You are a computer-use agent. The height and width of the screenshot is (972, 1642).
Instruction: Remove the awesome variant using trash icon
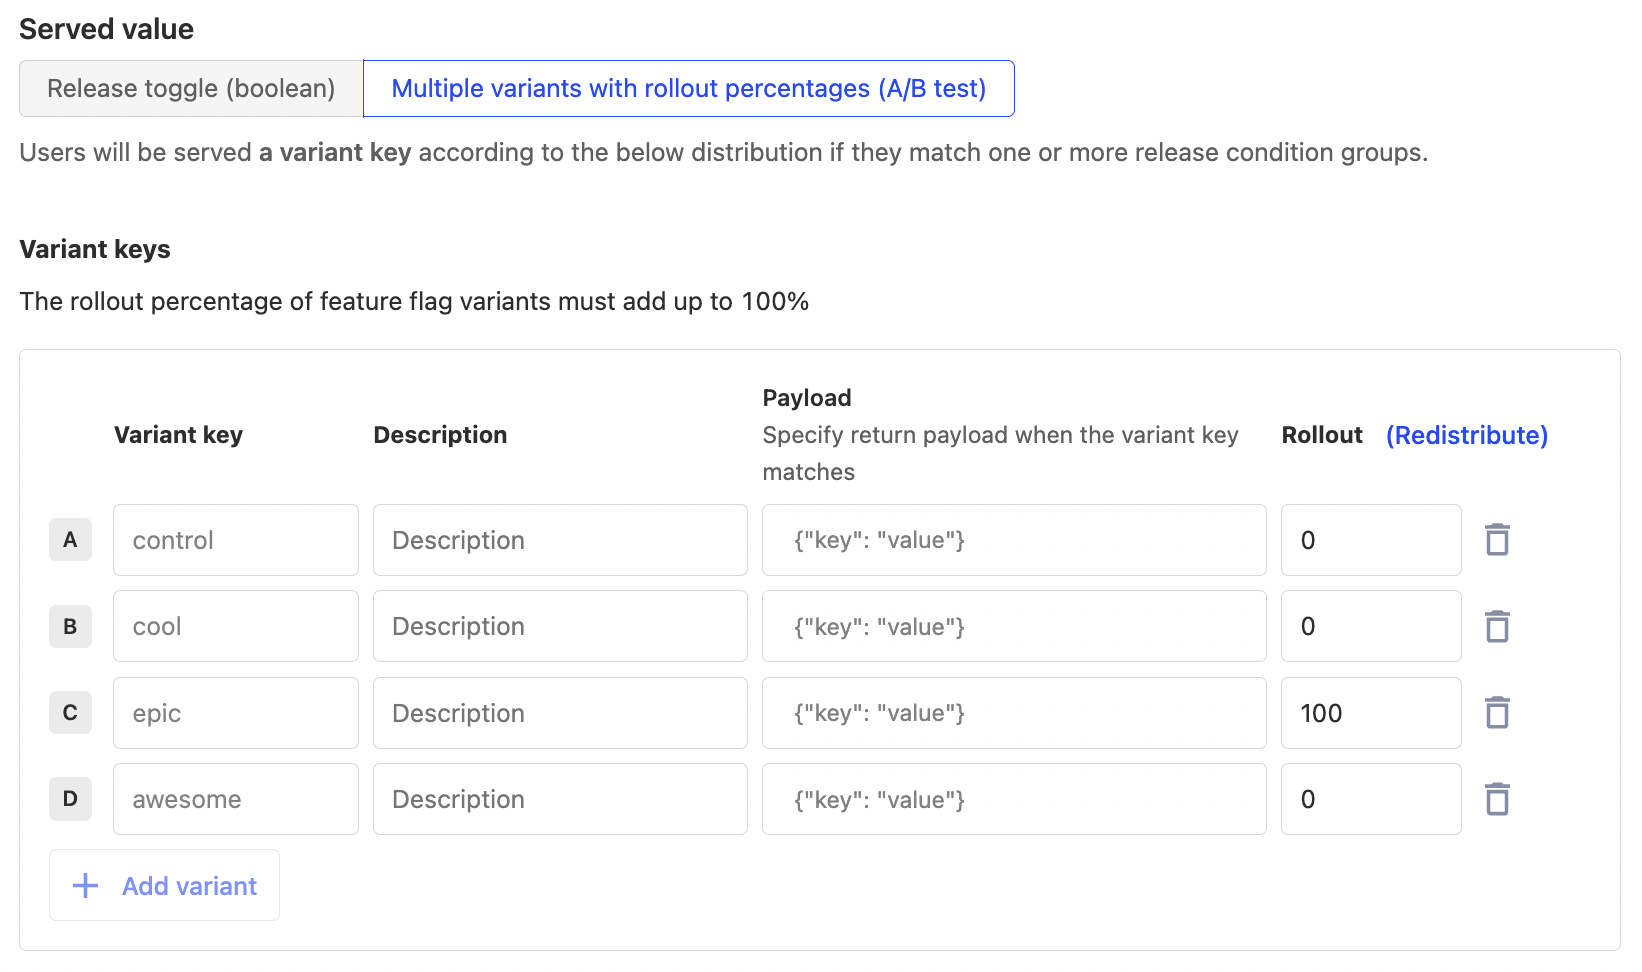(x=1497, y=799)
